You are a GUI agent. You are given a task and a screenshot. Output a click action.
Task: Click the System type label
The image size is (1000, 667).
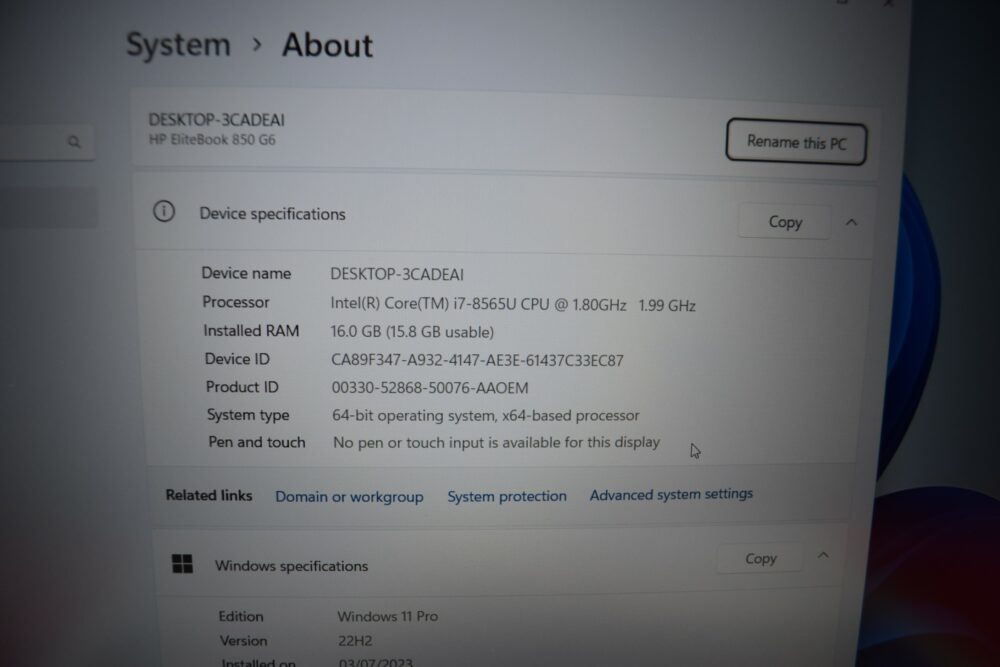coord(248,415)
